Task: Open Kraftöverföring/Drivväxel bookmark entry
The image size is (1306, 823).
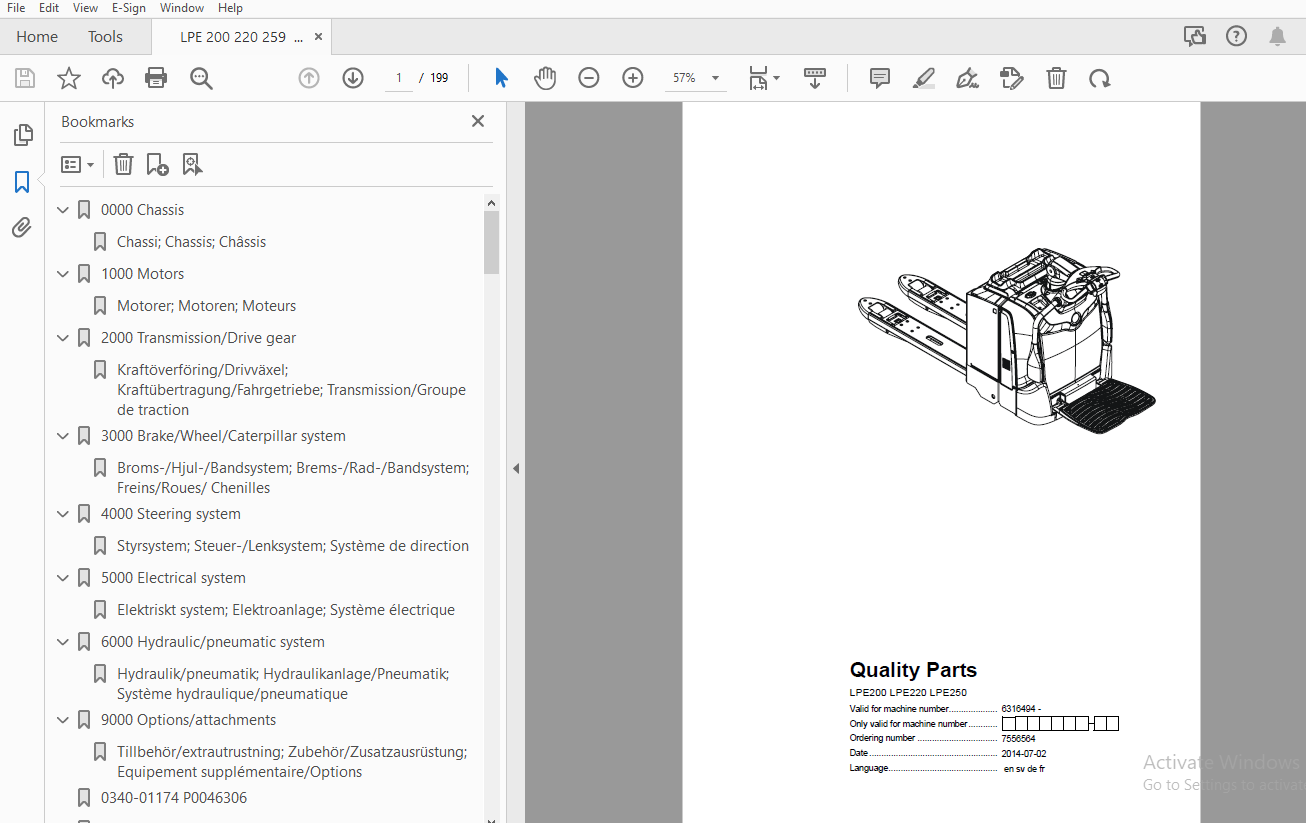Action: click(x=291, y=390)
